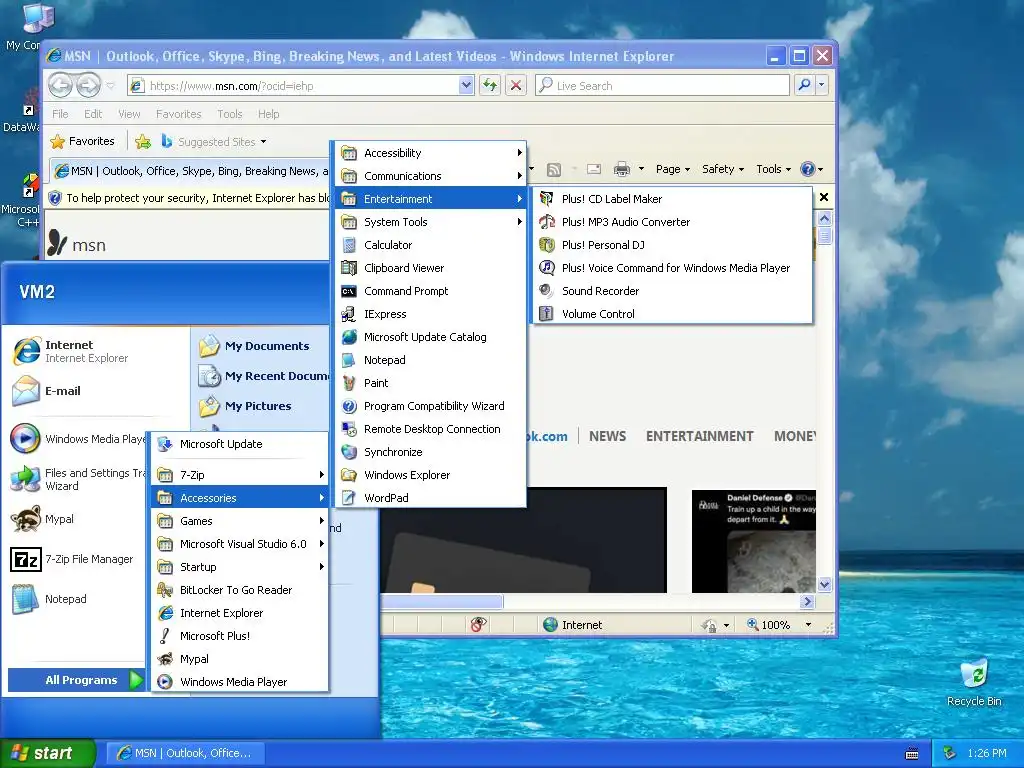Start Plus! Voice Command for Windows Media Player
Viewport: 1024px width, 768px height.
coord(673,268)
